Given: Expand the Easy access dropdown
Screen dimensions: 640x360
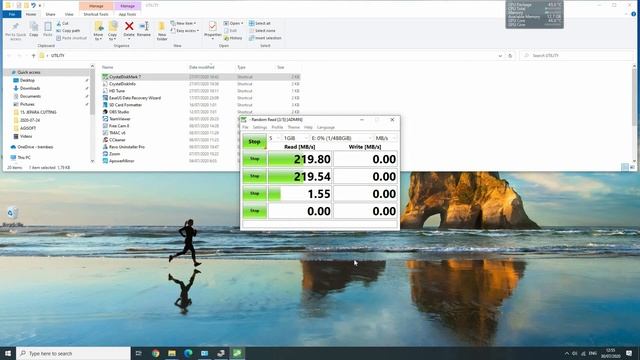Looking at the screenshot, I should coord(185,31).
